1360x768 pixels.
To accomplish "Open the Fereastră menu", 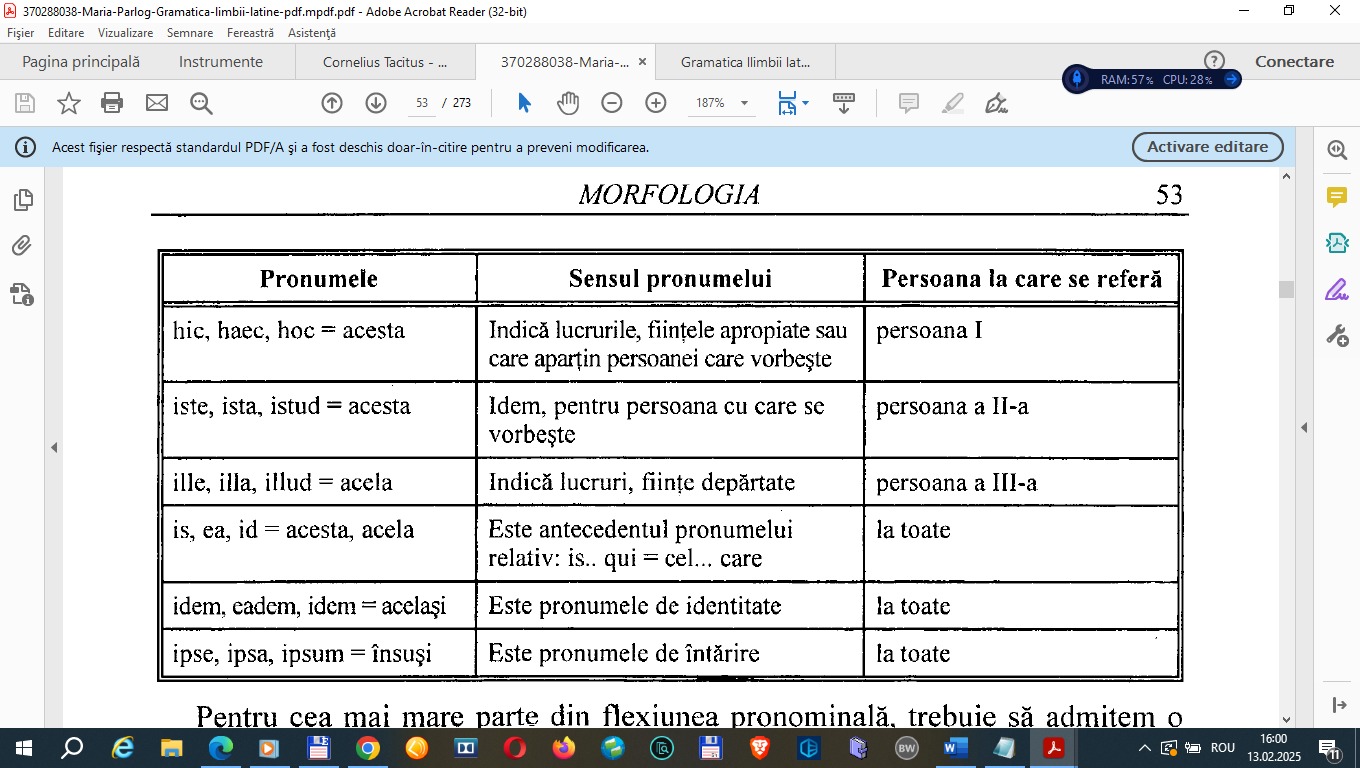I will tap(250, 33).
